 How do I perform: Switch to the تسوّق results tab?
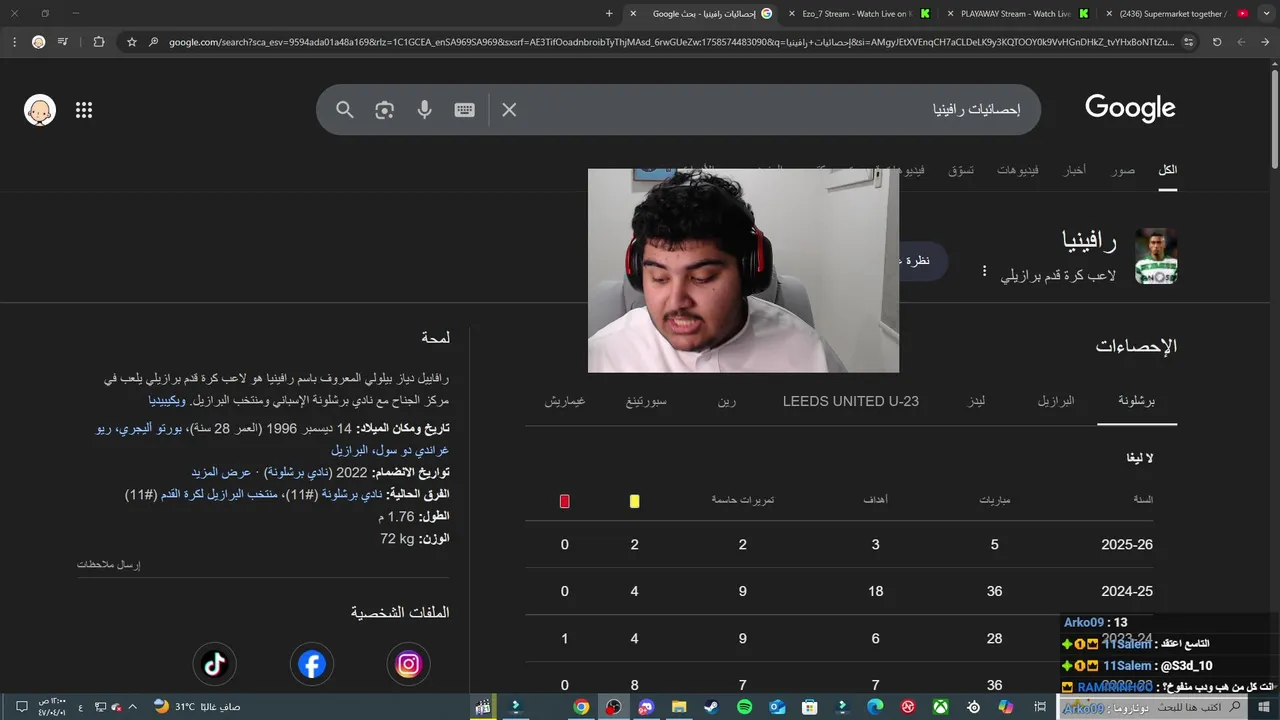tap(961, 170)
